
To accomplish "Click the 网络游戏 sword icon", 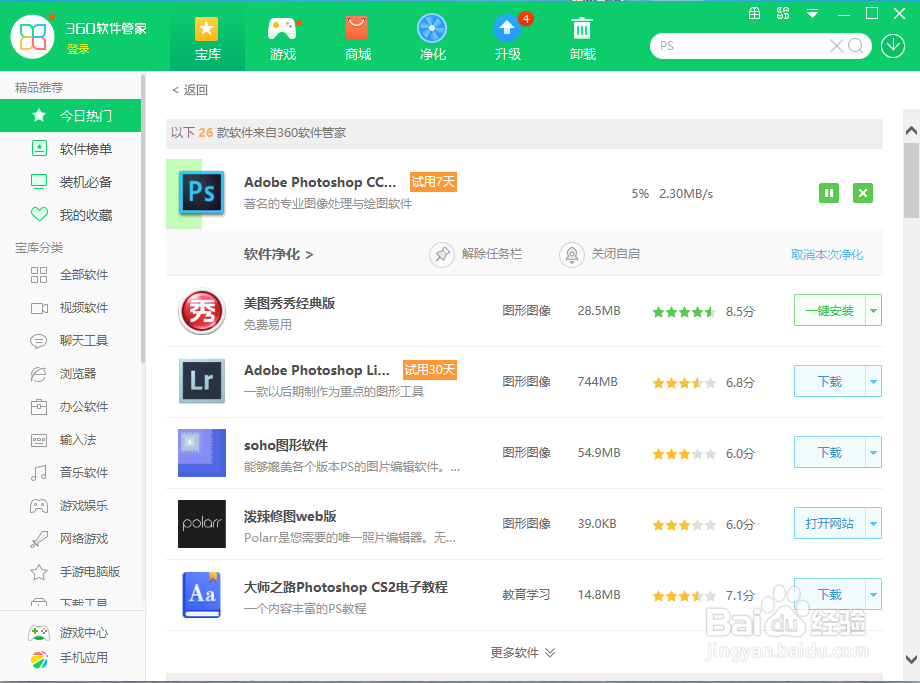I will (x=39, y=539).
